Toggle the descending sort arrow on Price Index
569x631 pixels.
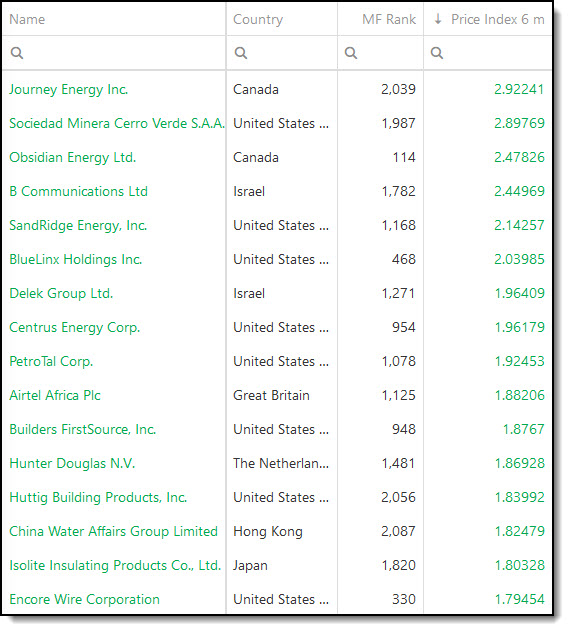pos(438,19)
